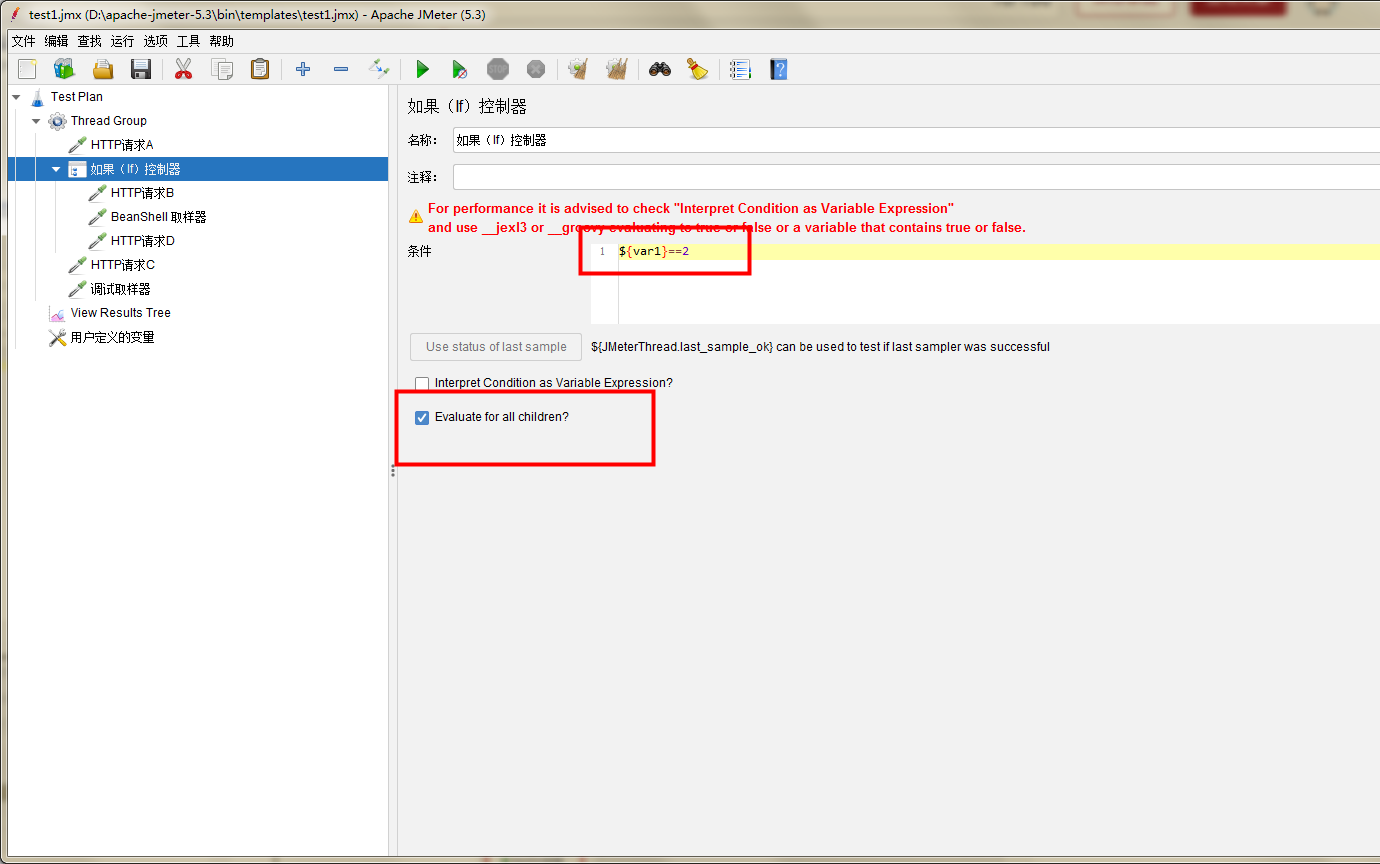The image size is (1380, 864).
Task: Click the ${JMeterThread.last_sample_ok} hint text
Action: 820,347
